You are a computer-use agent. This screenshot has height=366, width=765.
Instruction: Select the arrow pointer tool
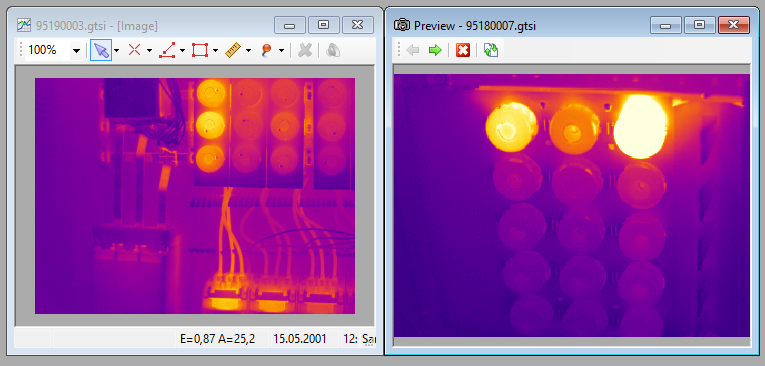click(x=101, y=50)
